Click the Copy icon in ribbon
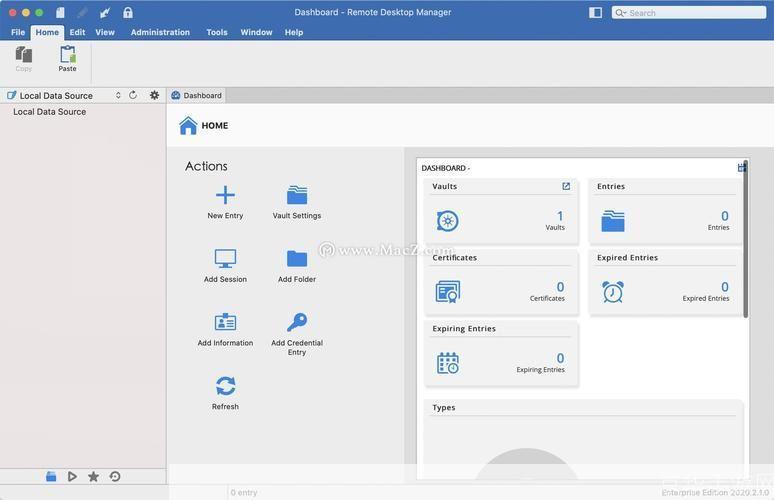This screenshot has height=500, width=774. 24,54
